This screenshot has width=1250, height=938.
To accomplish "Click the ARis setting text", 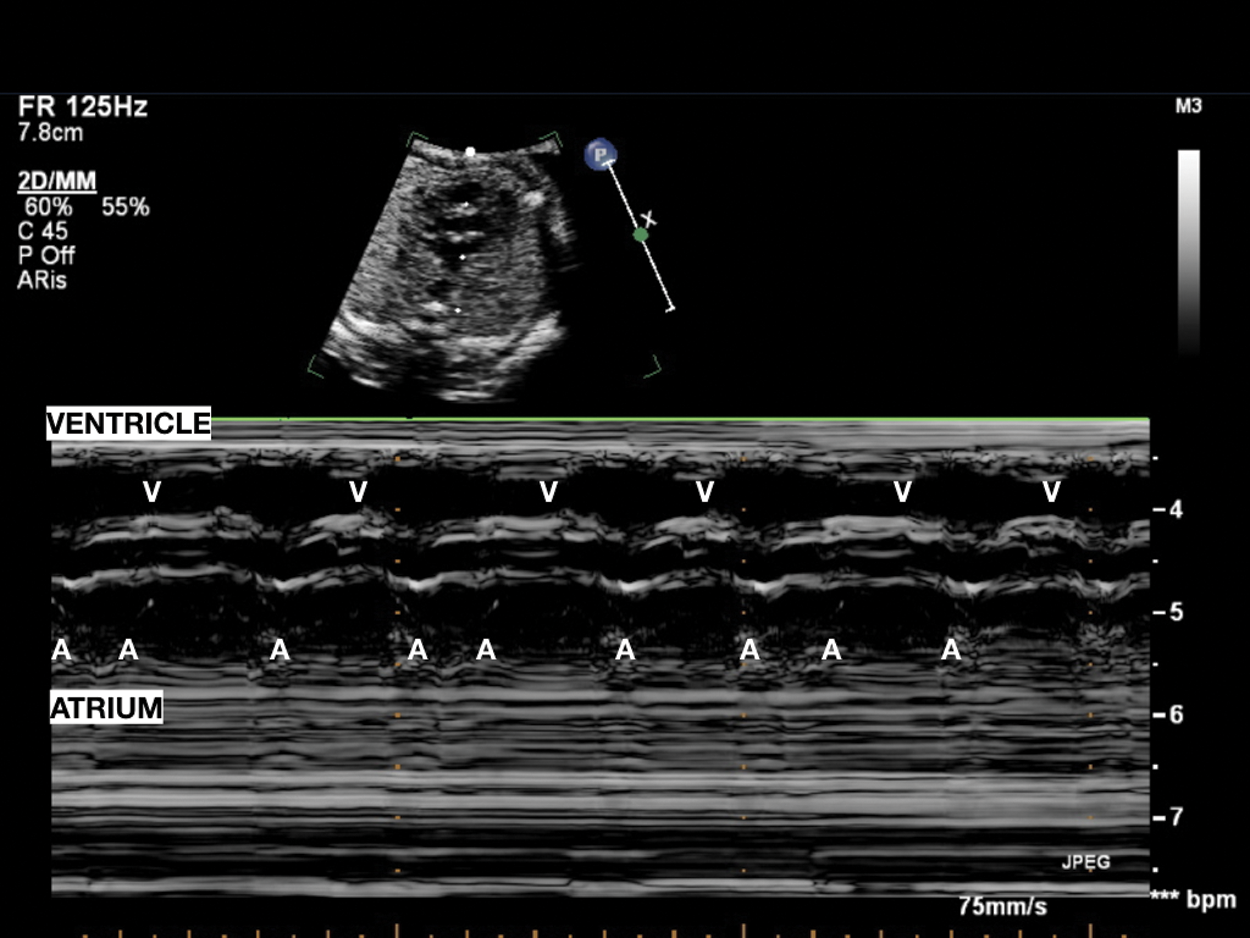I will click(42, 280).
